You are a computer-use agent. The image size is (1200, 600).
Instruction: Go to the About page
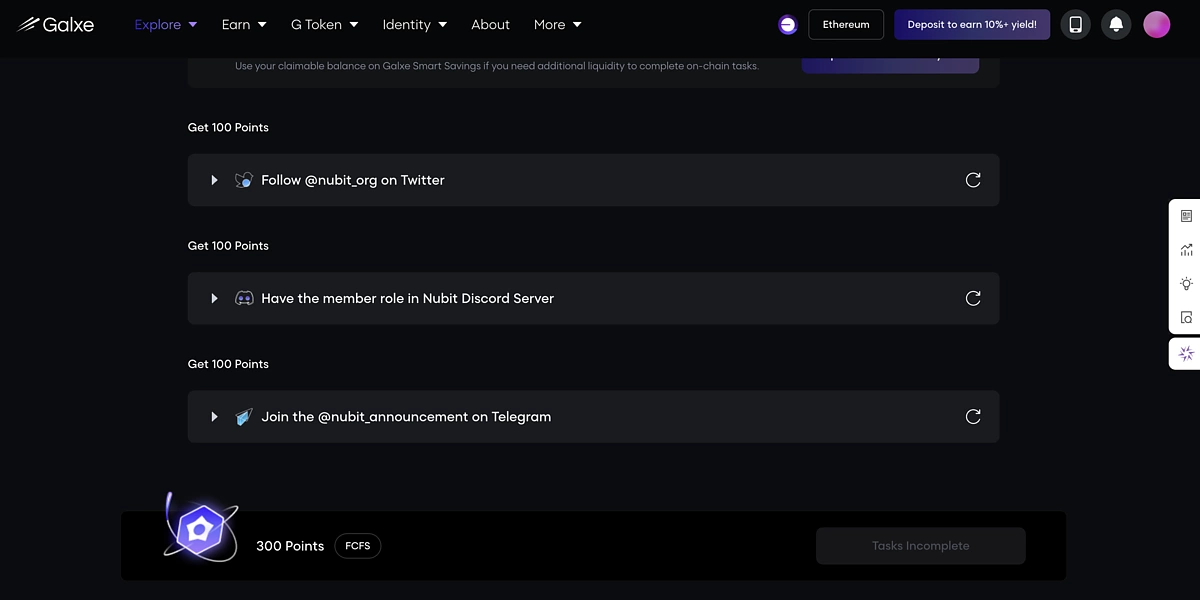click(x=490, y=24)
